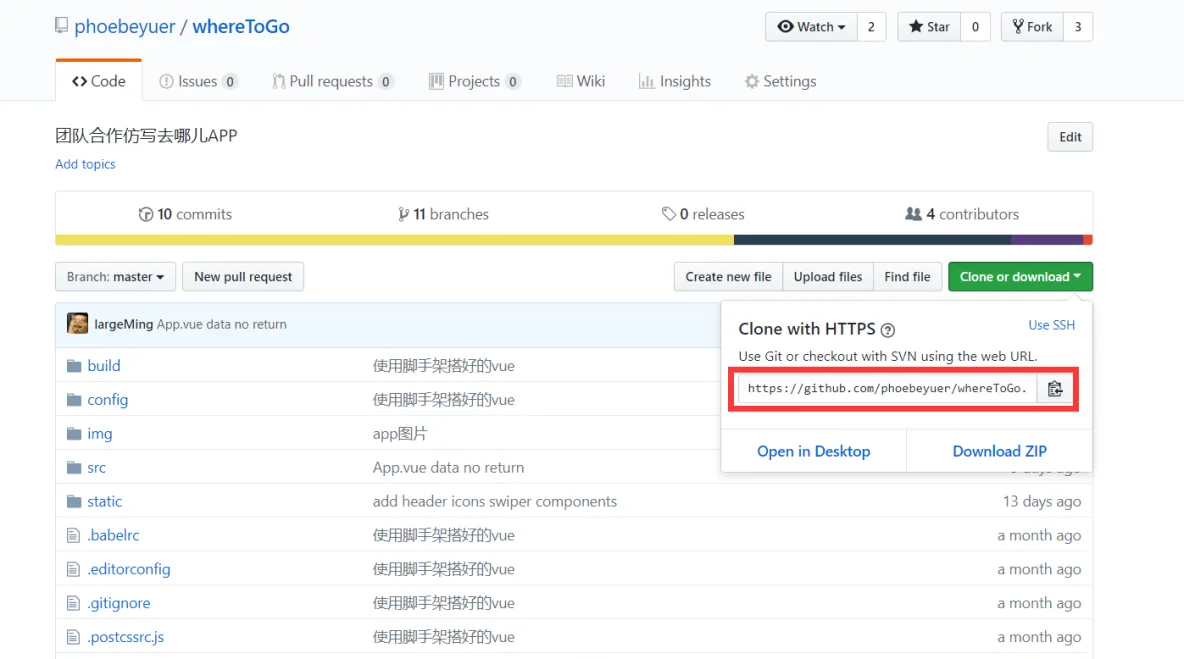Fork the whereToGo repository
The width and height of the screenshot is (1184, 659).
[1032, 26]
